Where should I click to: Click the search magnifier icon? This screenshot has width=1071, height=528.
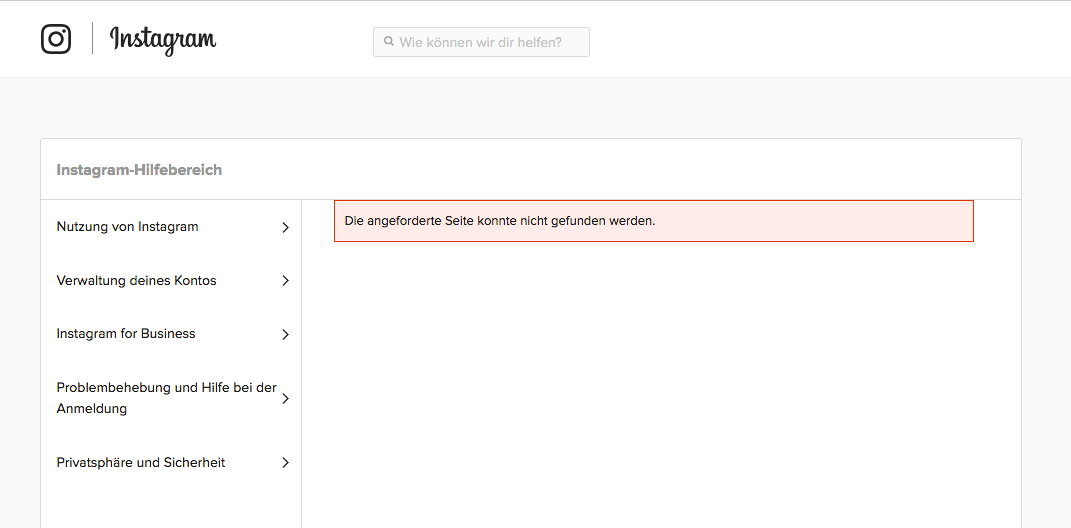(389, 42)
